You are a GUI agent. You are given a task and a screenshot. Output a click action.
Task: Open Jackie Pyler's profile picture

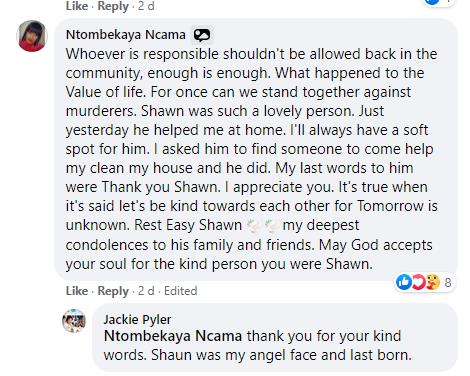74,321
